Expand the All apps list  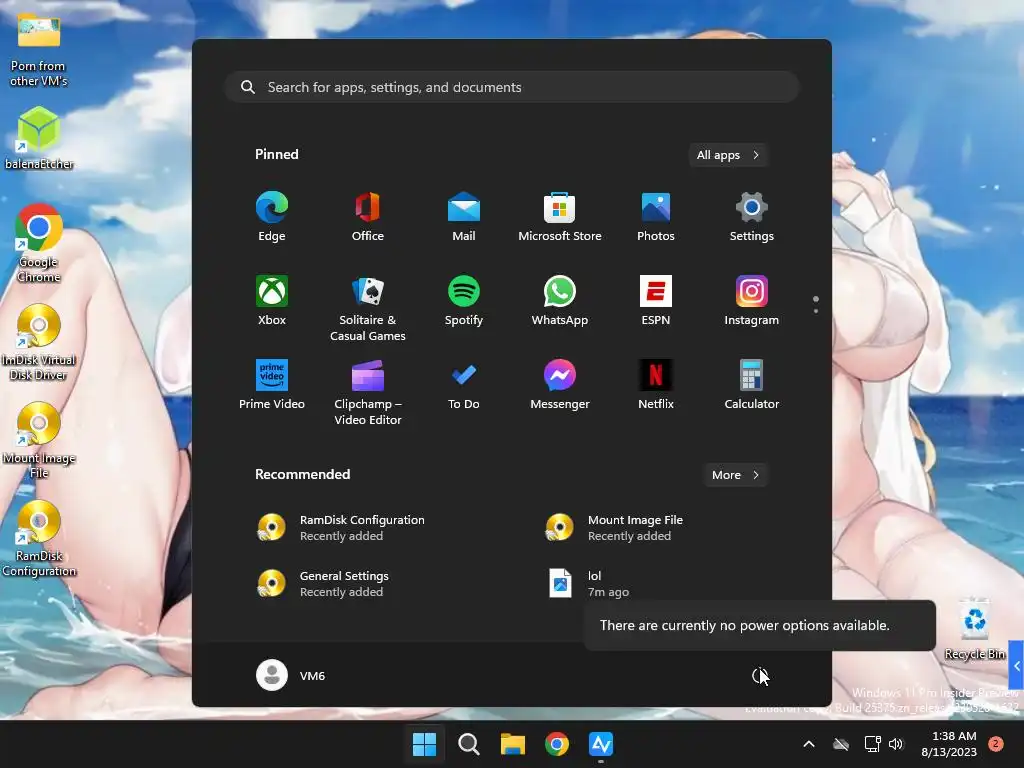(728, 155)
